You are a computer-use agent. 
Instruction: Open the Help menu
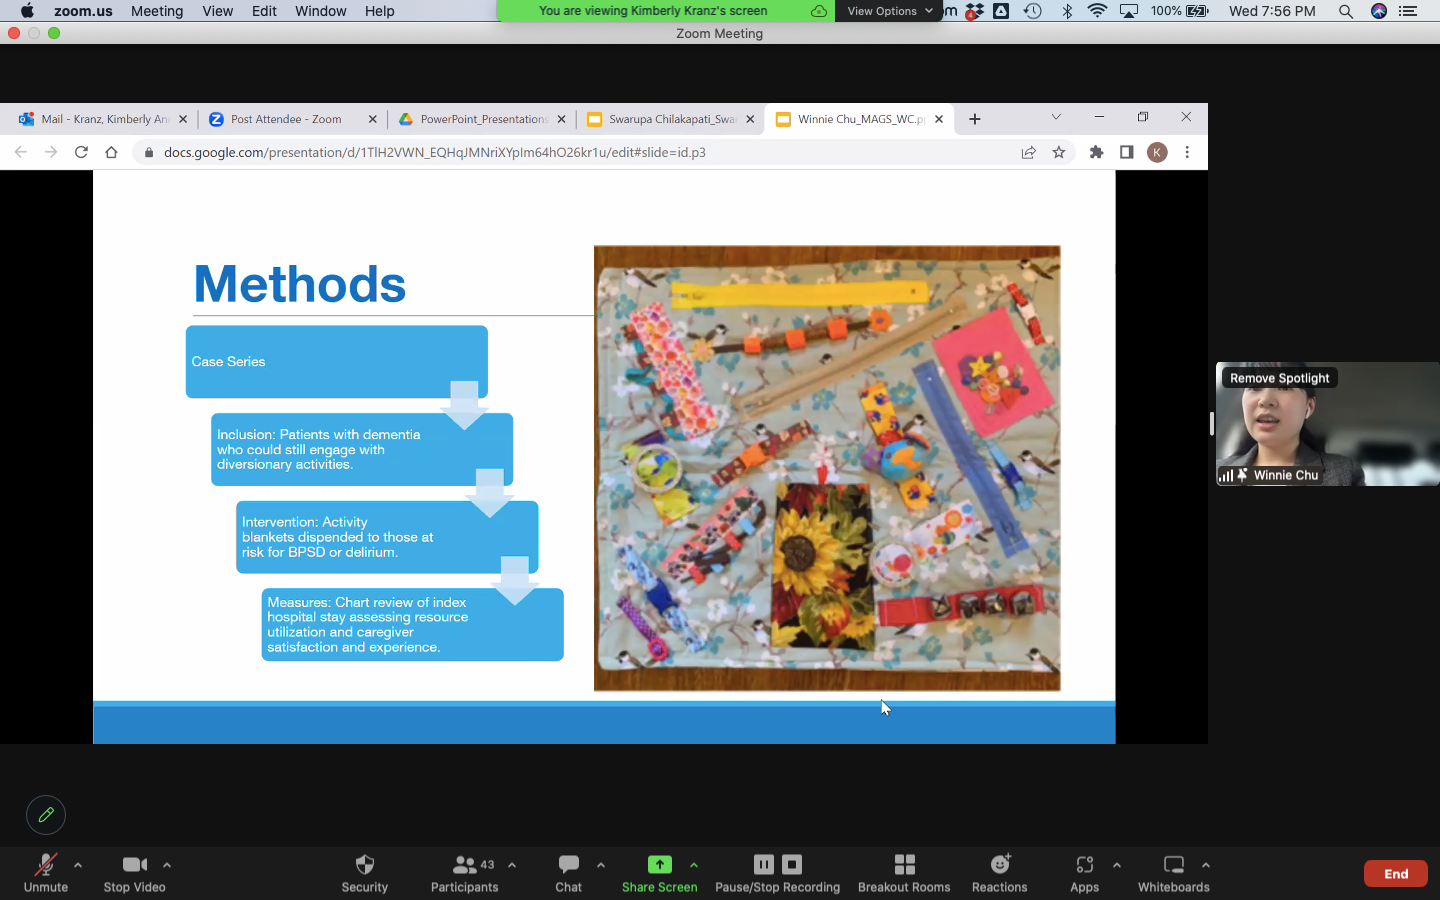click(x=379, y=11)
